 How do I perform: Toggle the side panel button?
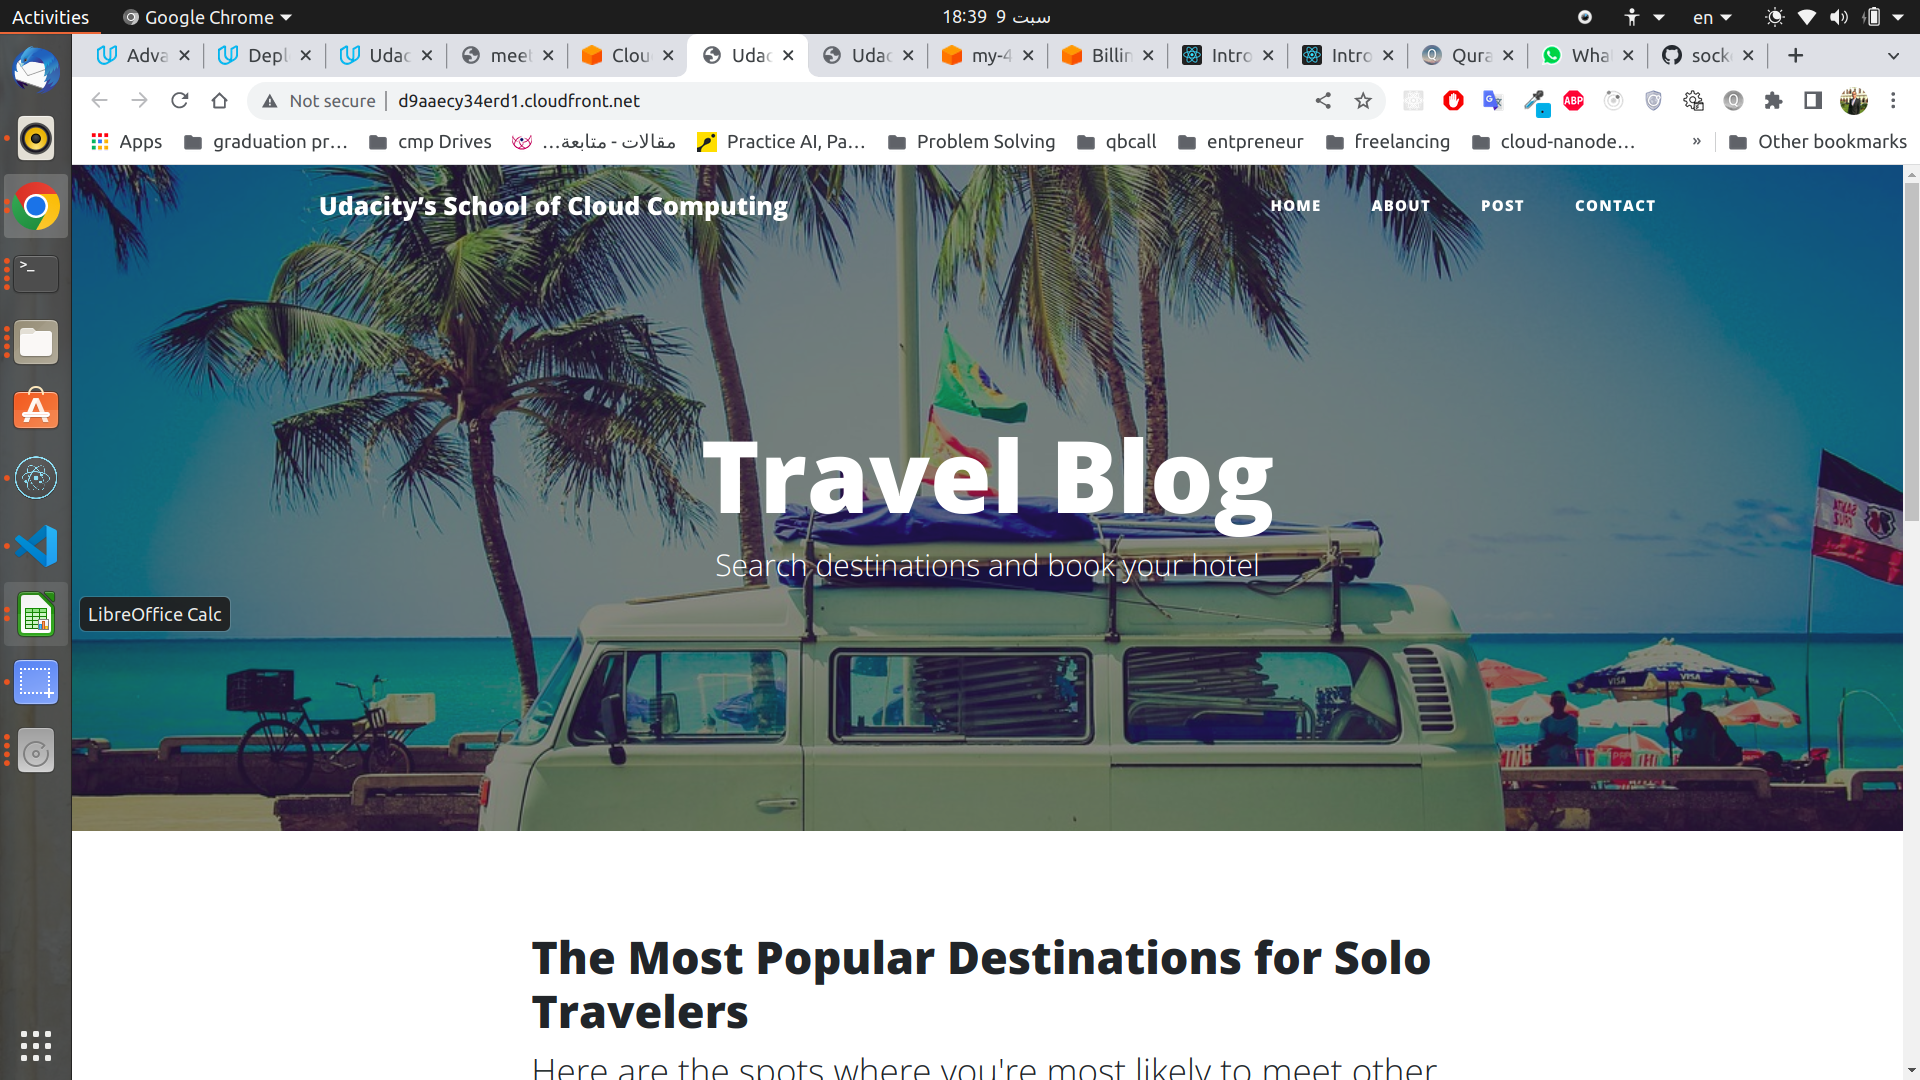click(1813, 100)
